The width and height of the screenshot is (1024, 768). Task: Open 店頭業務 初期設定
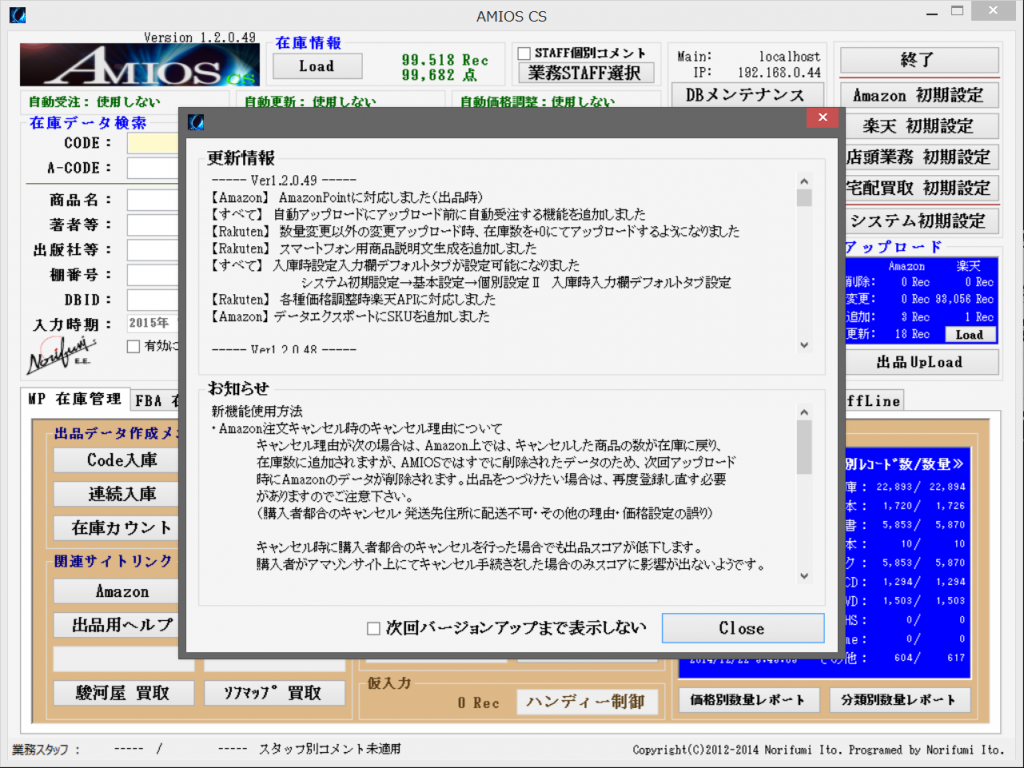tap(921, 157)
